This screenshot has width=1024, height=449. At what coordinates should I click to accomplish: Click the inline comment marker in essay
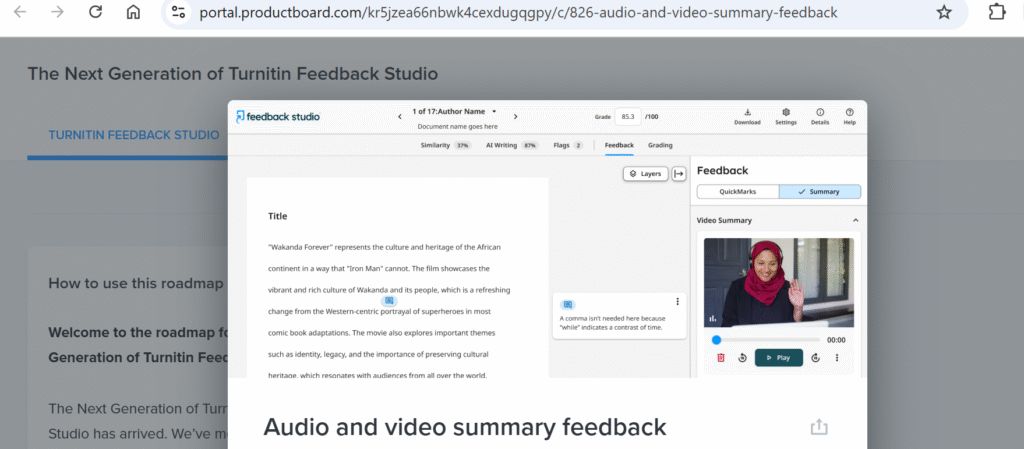(389, 301)
